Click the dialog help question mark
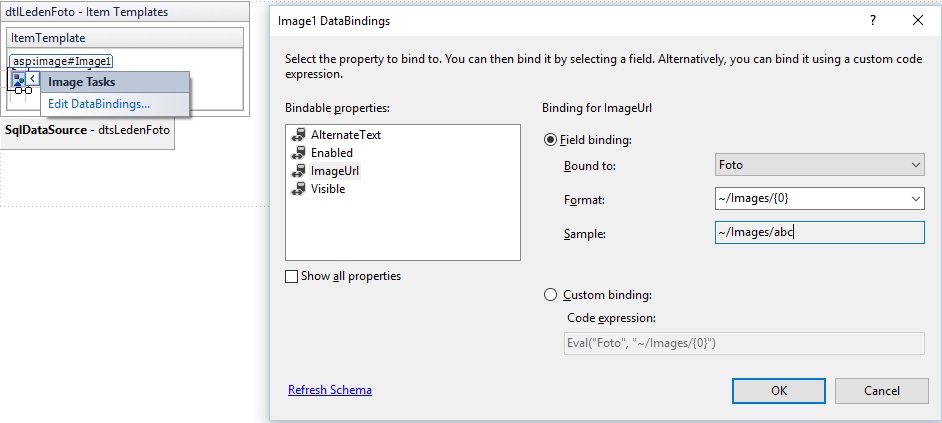 pos(873,21)
